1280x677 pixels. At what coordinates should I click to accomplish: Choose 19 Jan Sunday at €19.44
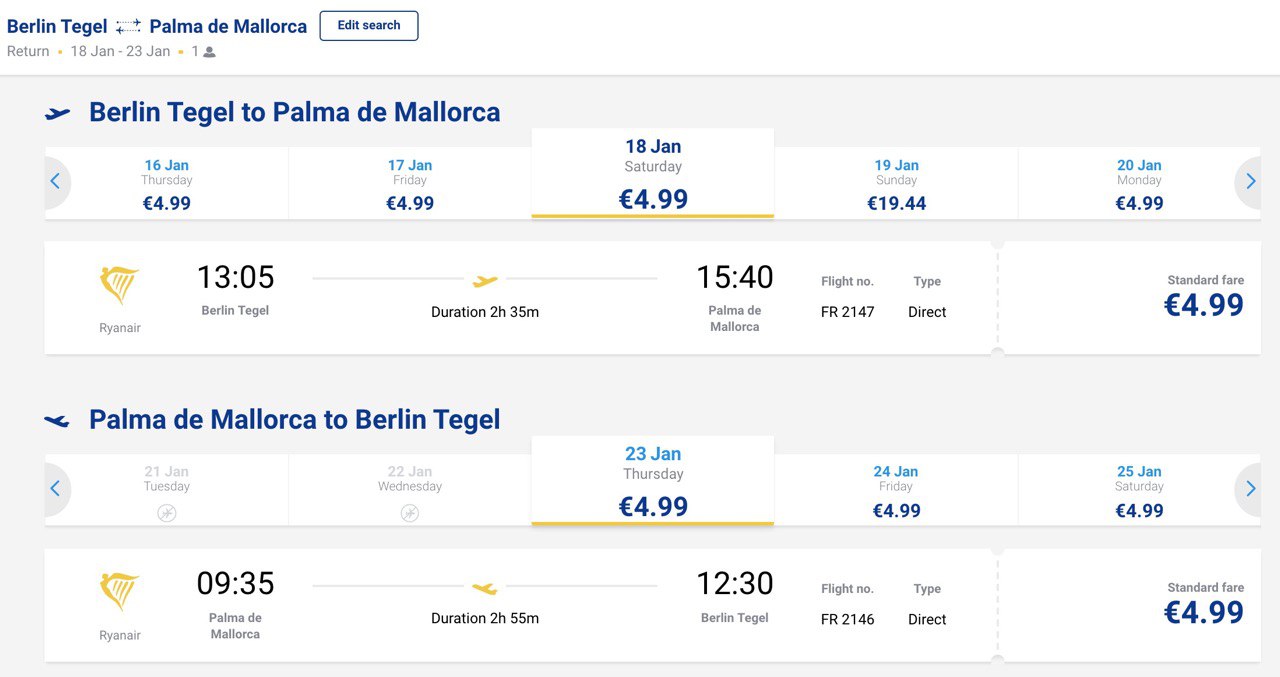tap(896, 184)
